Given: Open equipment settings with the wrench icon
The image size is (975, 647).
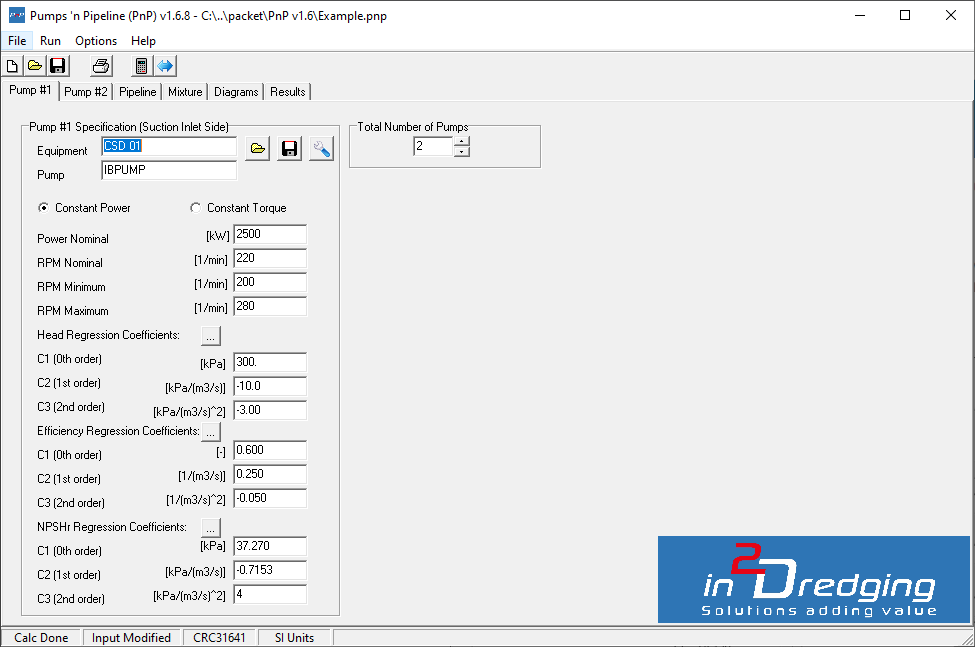Looking at the screenshot, I should pos(321,149).
